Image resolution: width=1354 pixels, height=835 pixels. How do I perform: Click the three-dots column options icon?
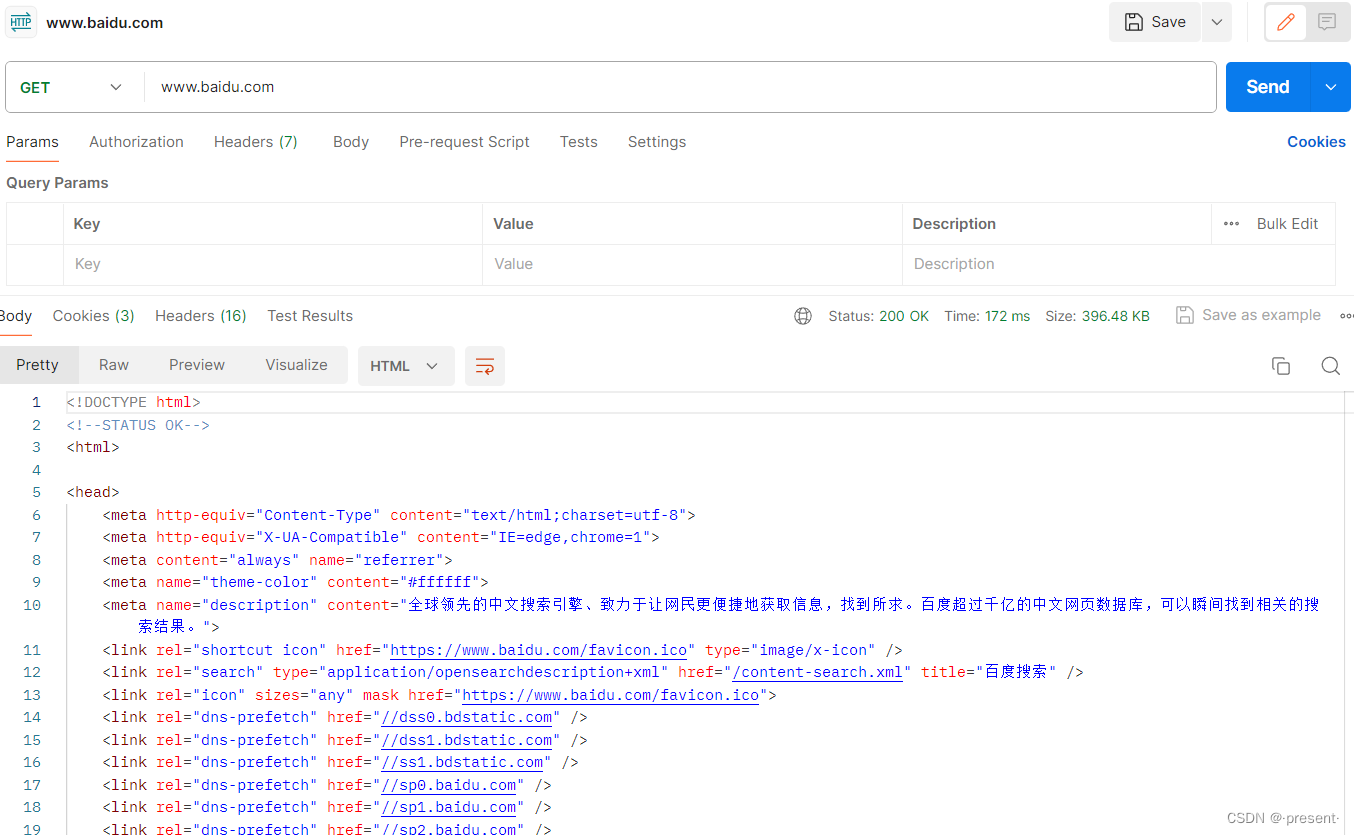[x=1231, y=224]
